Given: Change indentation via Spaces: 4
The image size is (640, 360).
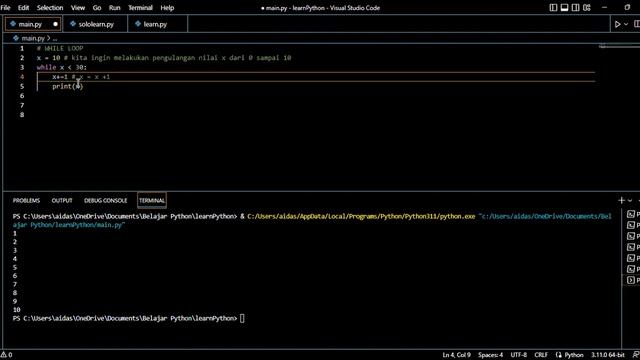Looking at the screenshot, I should tap(490, 355).
